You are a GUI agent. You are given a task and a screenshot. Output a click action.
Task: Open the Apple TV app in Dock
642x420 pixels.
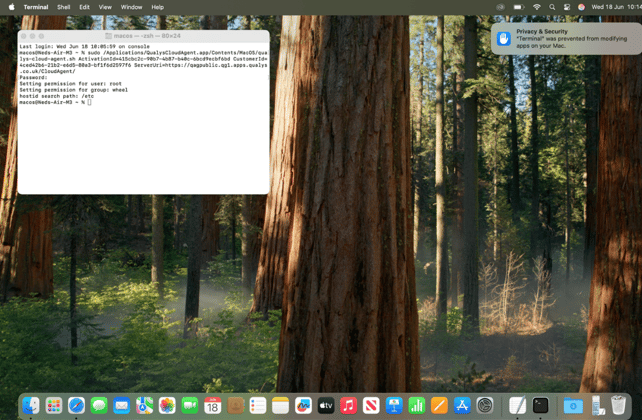pos(326,406)
